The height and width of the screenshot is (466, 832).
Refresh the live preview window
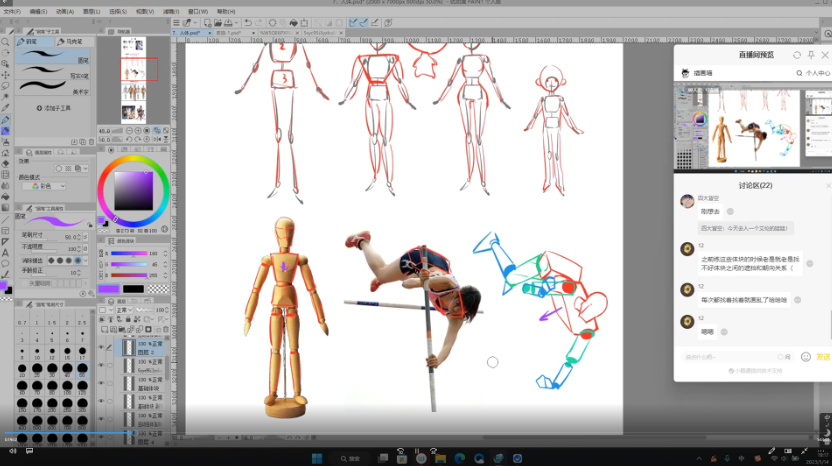(x=796, y=55)
